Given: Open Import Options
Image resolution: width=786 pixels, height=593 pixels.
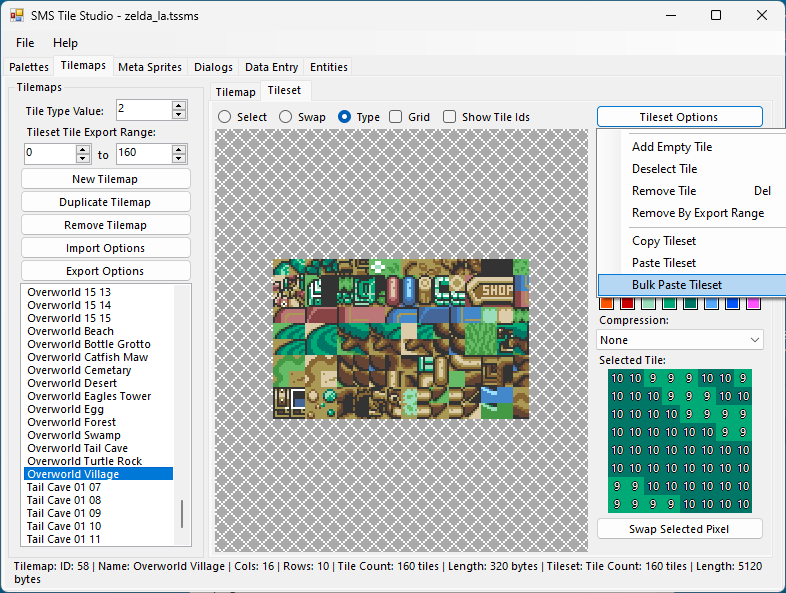Looking at the screenshot, I should pyautogui.click(x=105, y=248).
